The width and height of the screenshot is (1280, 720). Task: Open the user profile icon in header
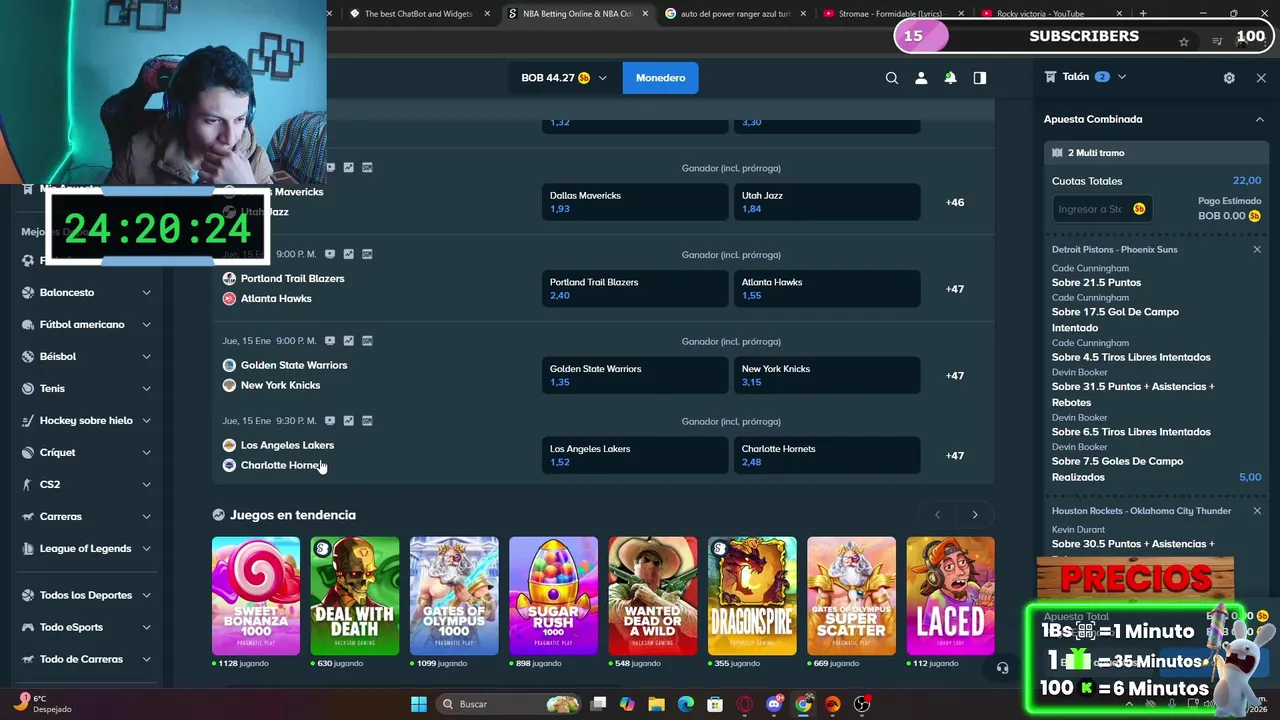(921, 78)
